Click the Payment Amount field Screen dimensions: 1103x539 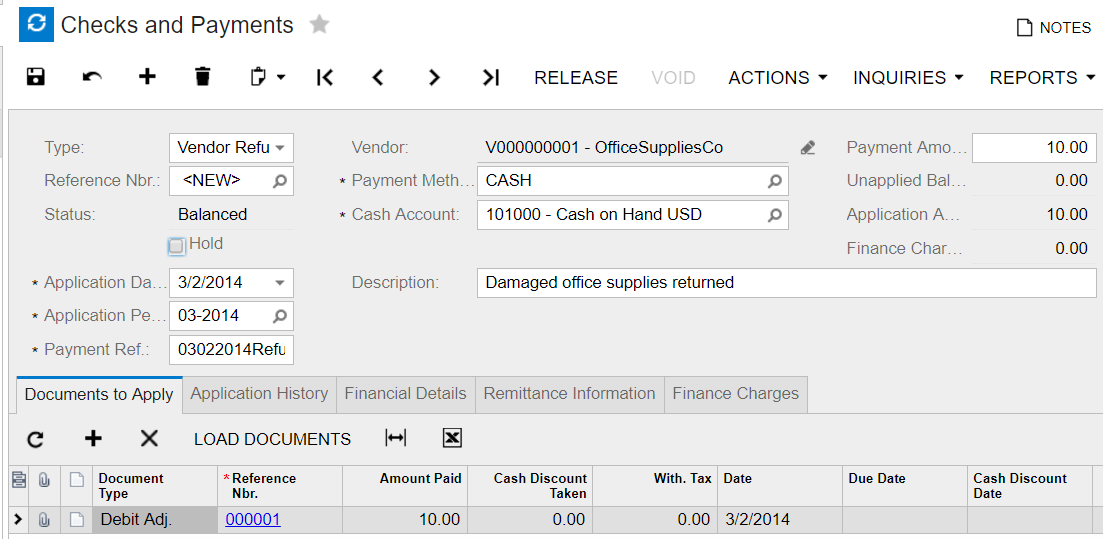coord(1034,148)
